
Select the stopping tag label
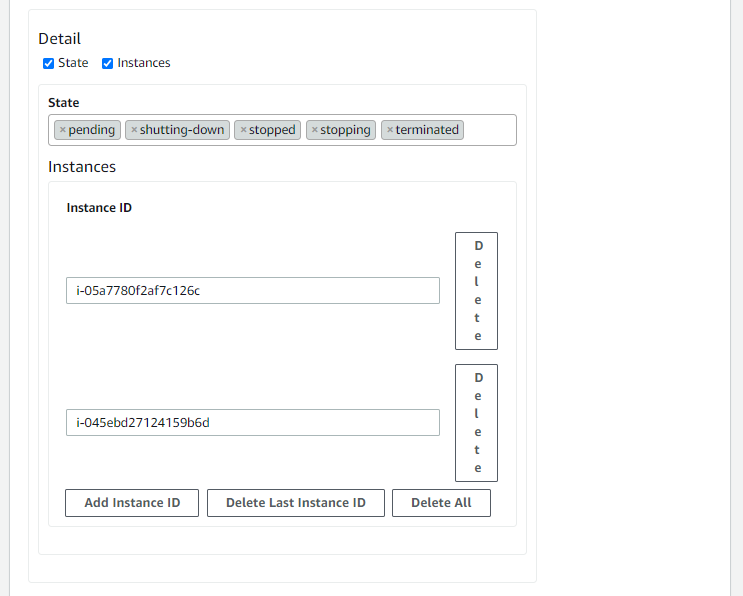345,130
